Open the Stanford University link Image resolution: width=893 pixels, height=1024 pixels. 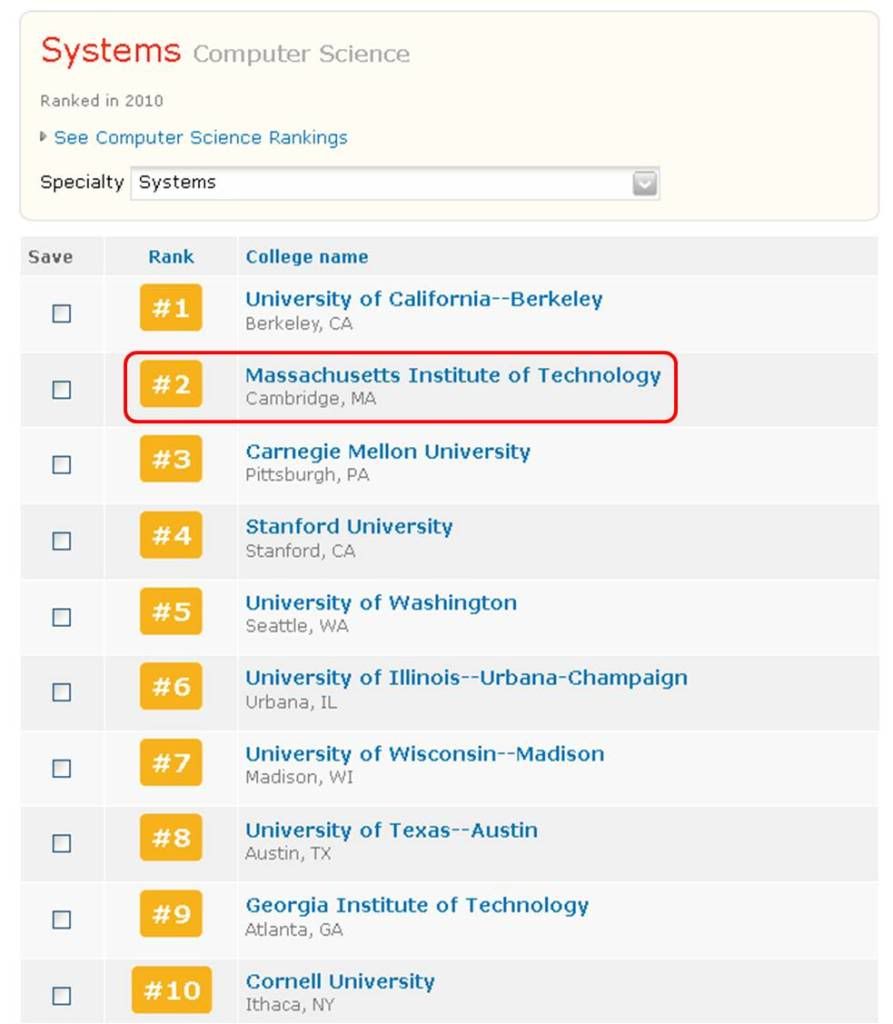pos(348,527)
